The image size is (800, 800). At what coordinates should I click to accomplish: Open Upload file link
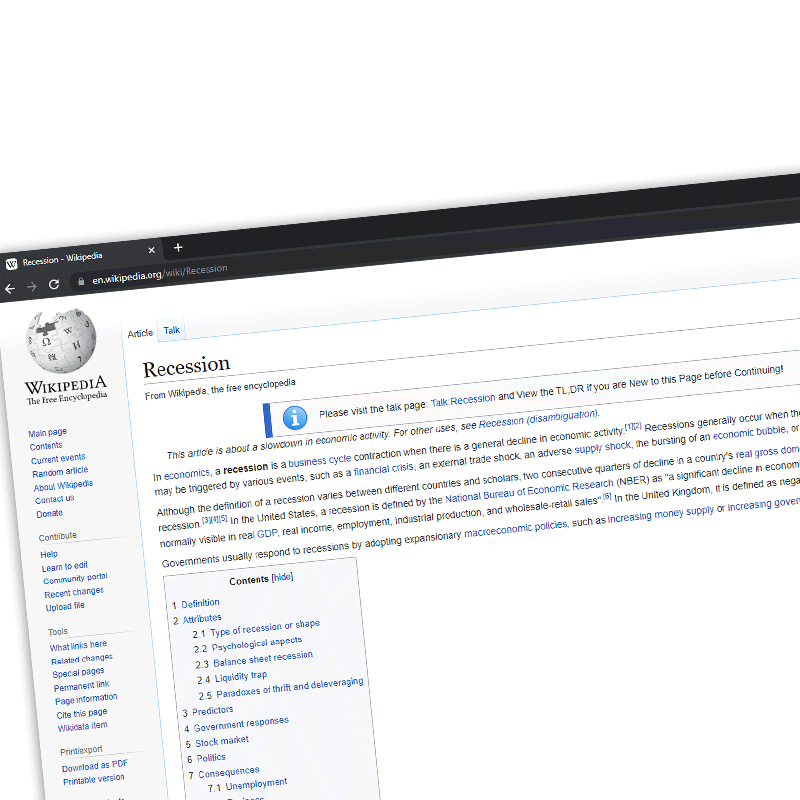(x=65, y=607)
